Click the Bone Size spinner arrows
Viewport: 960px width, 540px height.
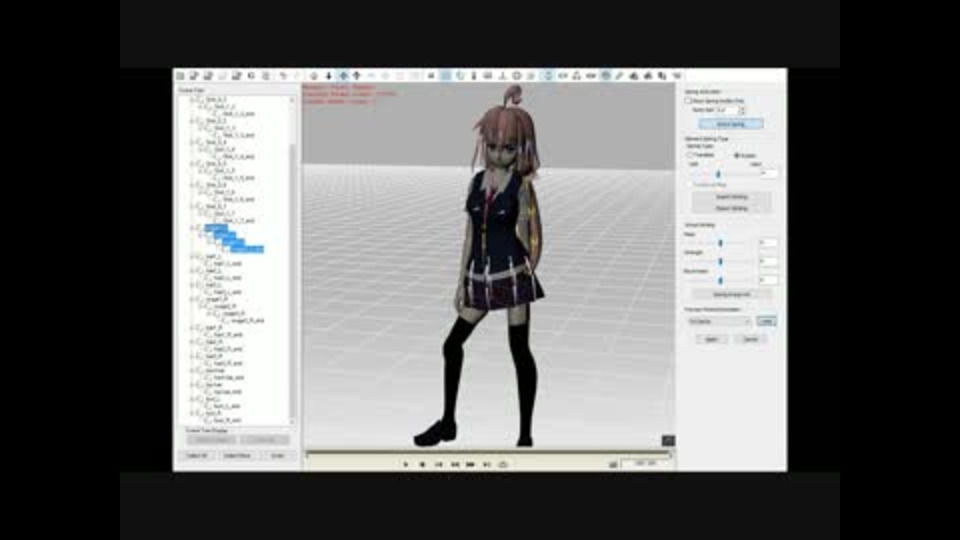742,110
